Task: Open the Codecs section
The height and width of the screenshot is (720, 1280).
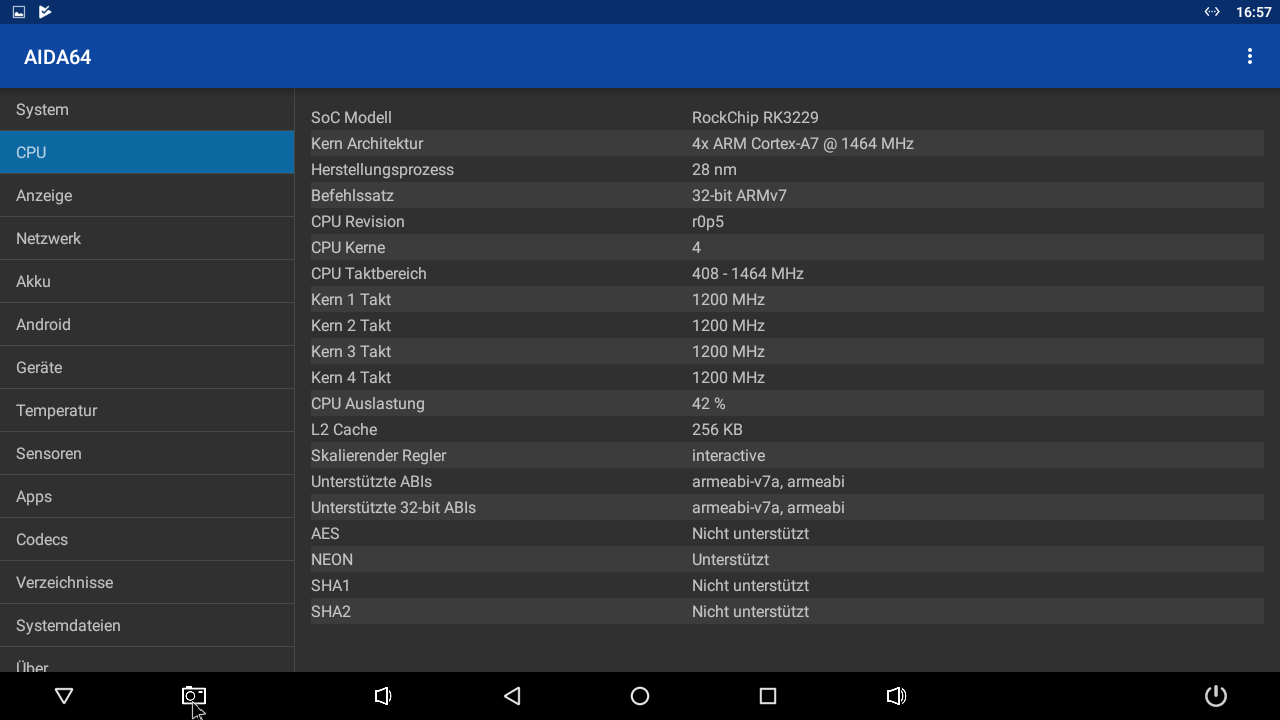Action: tap(147, 540)
